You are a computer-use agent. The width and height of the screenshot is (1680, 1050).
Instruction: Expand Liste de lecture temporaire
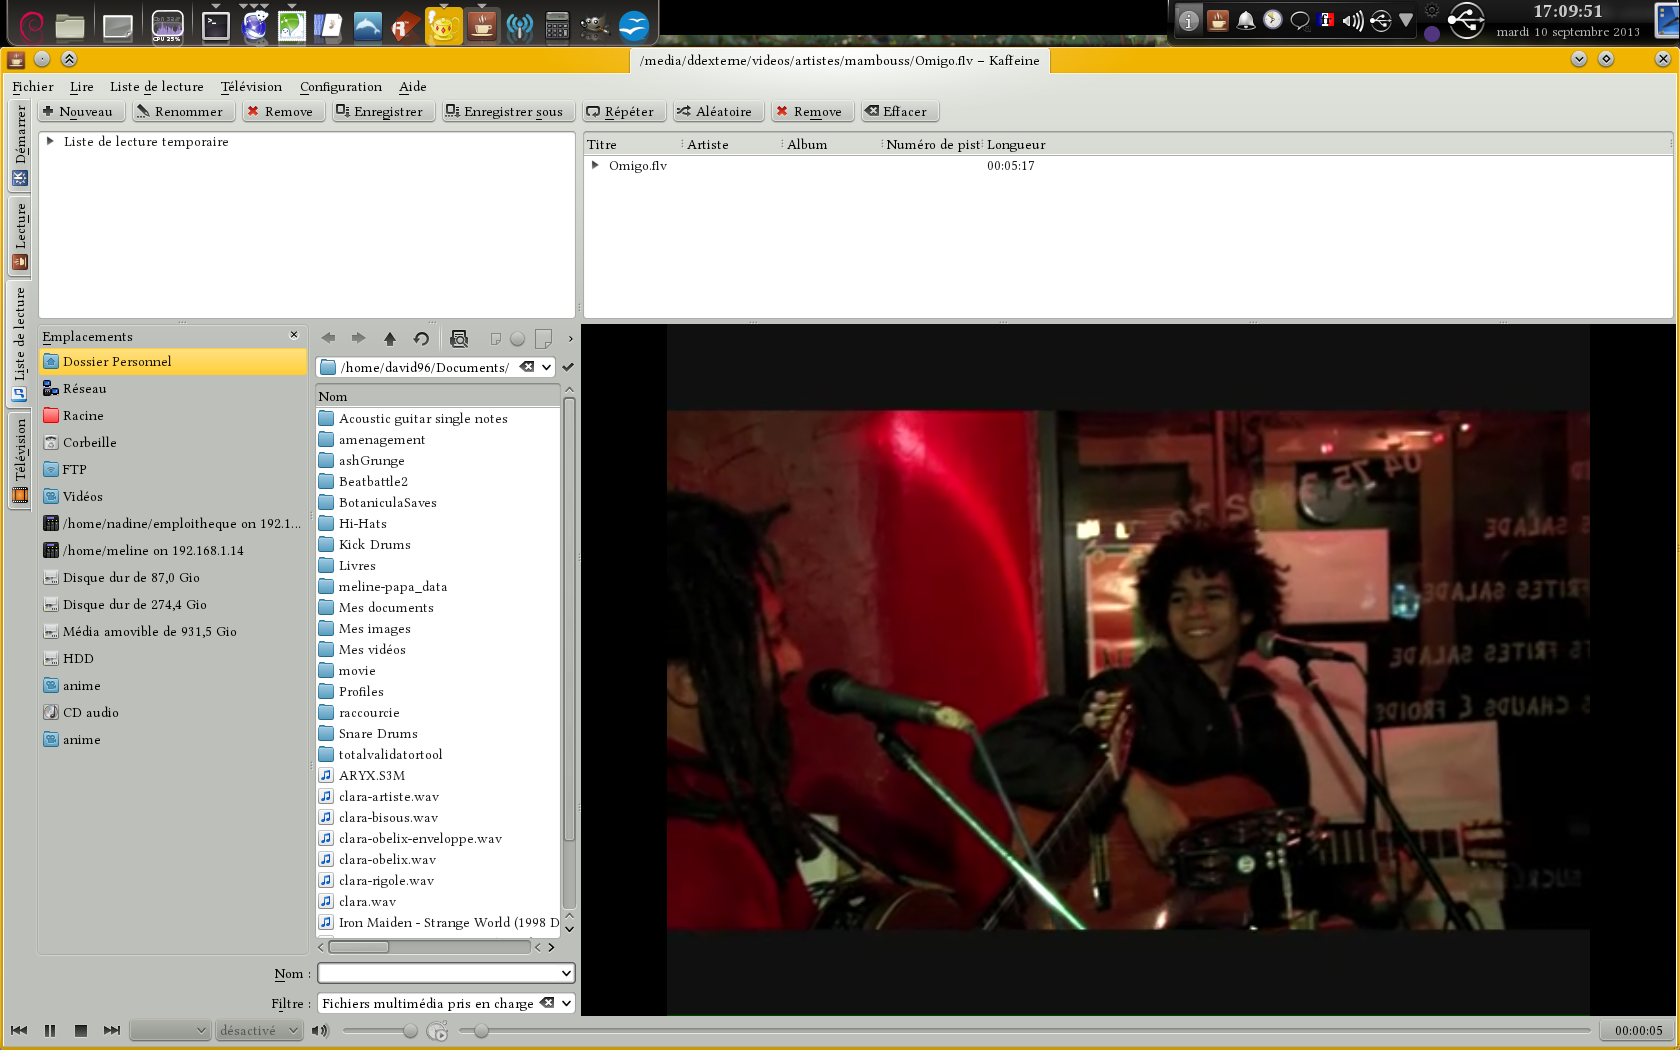50,142
